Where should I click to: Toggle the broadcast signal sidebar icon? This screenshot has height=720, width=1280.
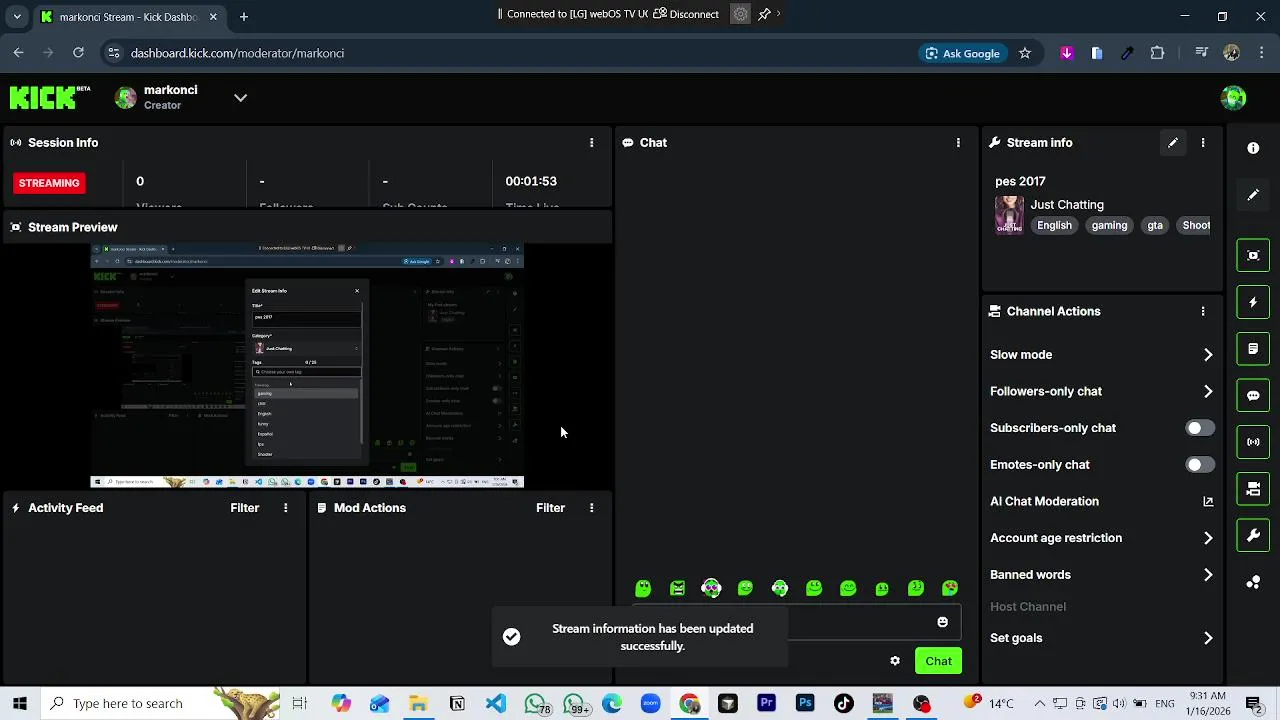click(1253, 442)
